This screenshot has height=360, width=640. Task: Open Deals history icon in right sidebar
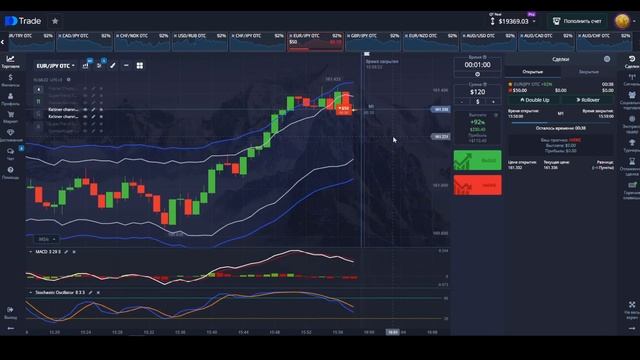pos(631,62)
